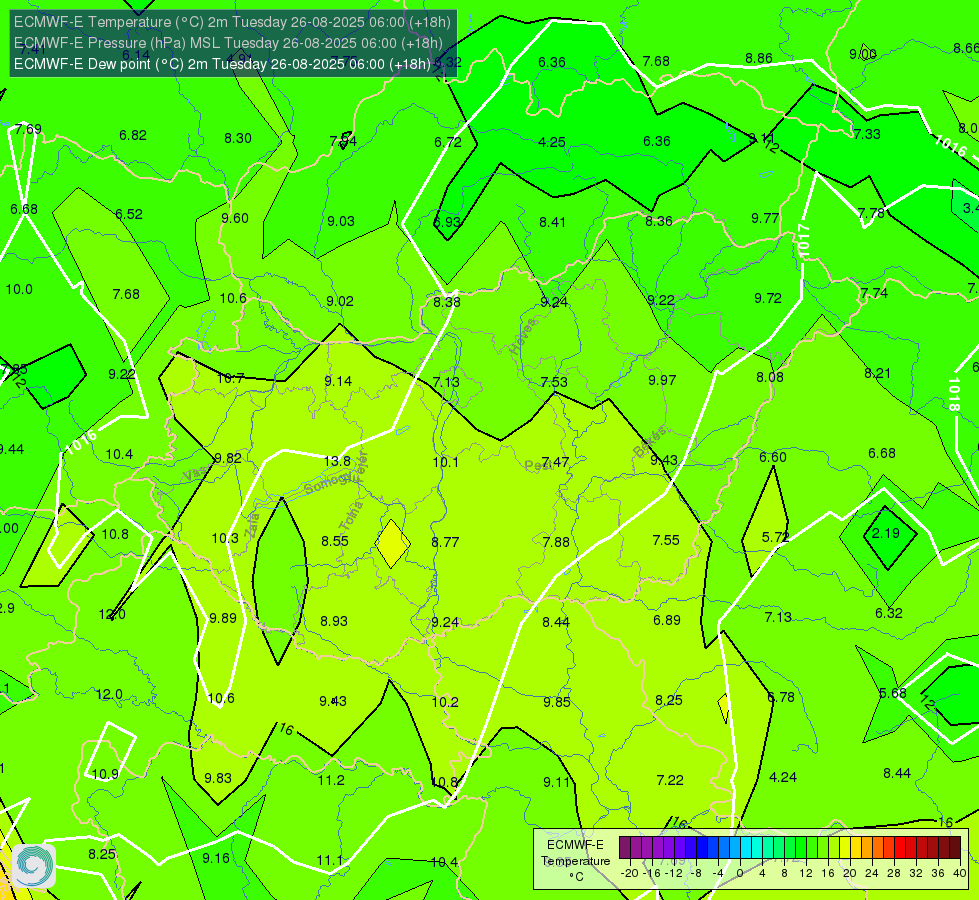
Task: Click the small bright yellow diamond temperature contour
Action: pyautogui.click(x=392, y=543)
